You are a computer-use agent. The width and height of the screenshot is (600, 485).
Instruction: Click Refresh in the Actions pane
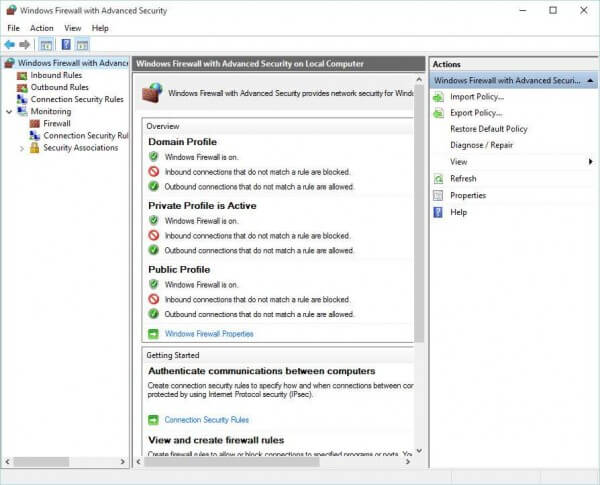(463, 179)
